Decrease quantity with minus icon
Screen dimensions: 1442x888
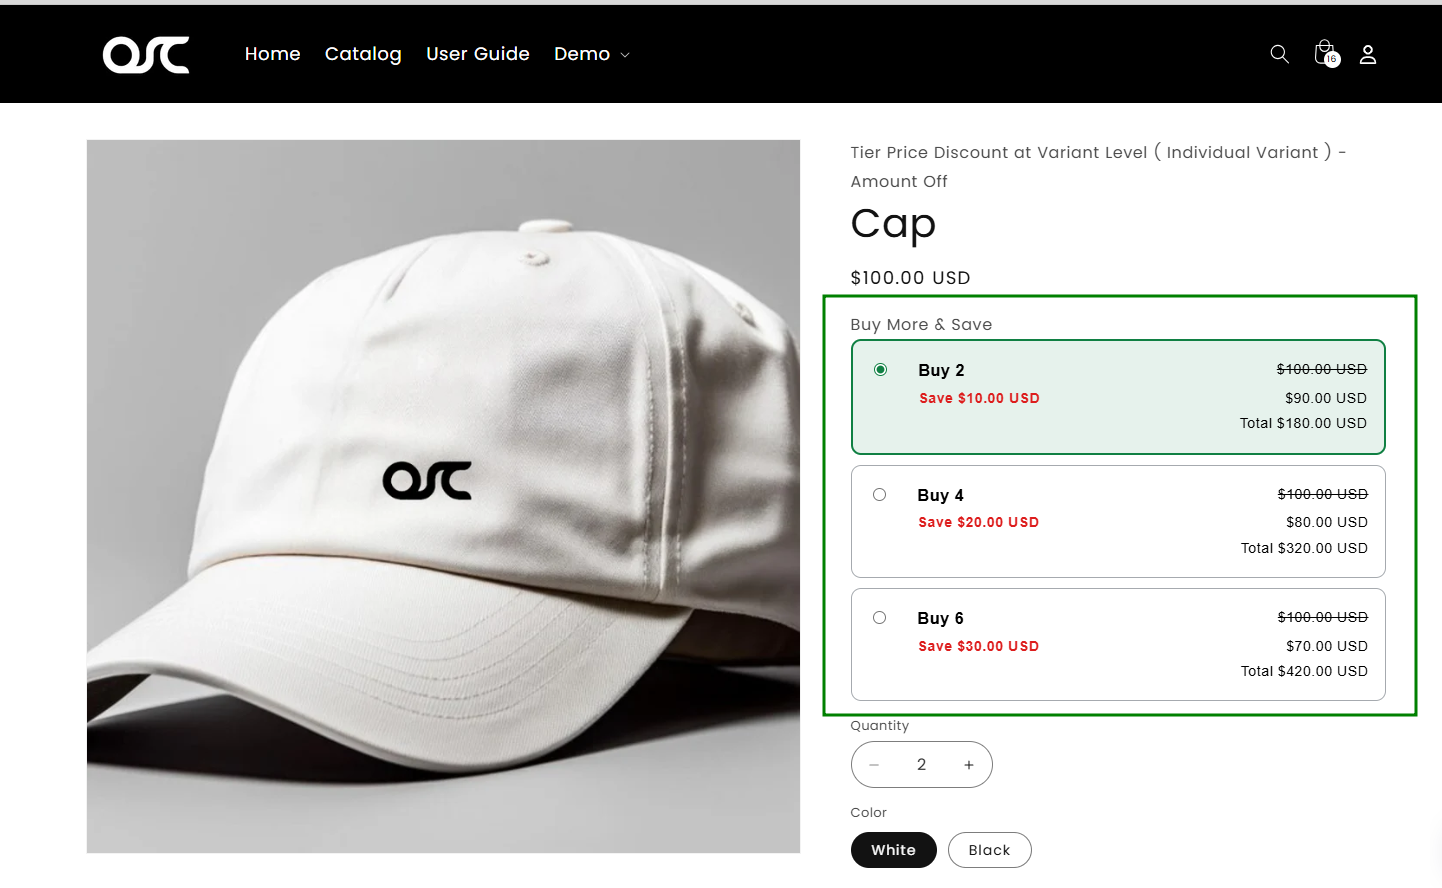tap(874, 765)
